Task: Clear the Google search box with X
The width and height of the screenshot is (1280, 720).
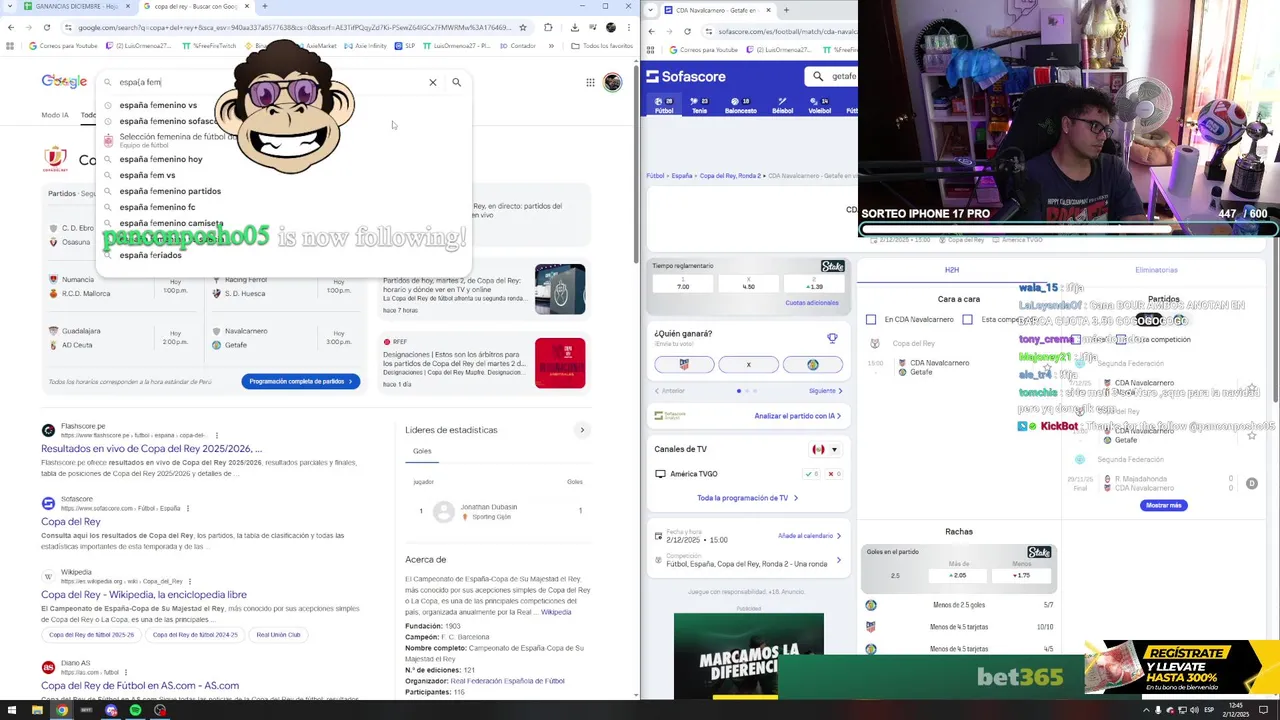Action: [x=433, y=82]
